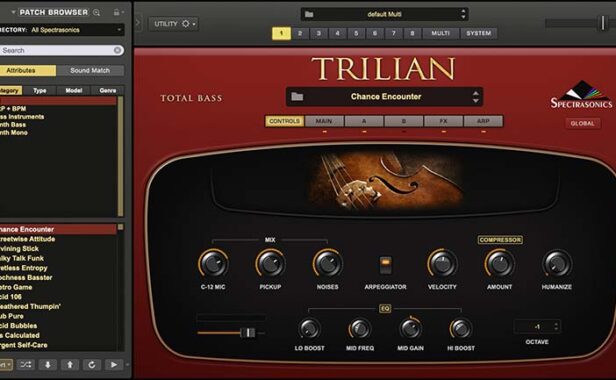This screenshot has height=380, width=616.
Task: Click the lock icon in Patch Browser header
Action: [116, 13]
